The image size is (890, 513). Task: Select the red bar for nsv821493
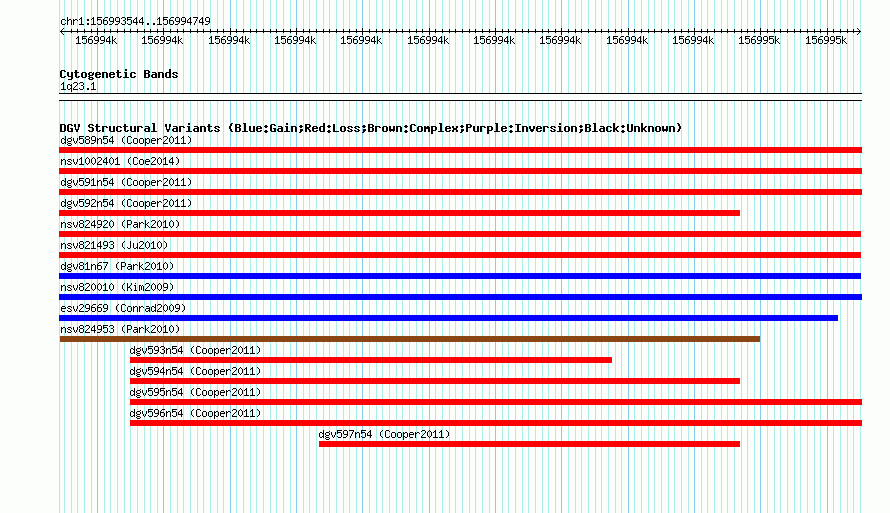[x=460, y=255]
